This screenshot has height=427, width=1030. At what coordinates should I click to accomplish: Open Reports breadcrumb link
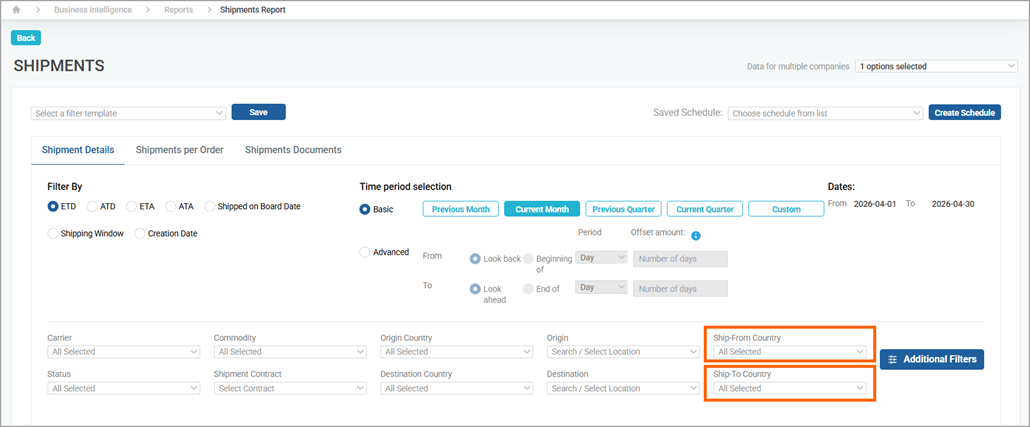tap(178, 10)
